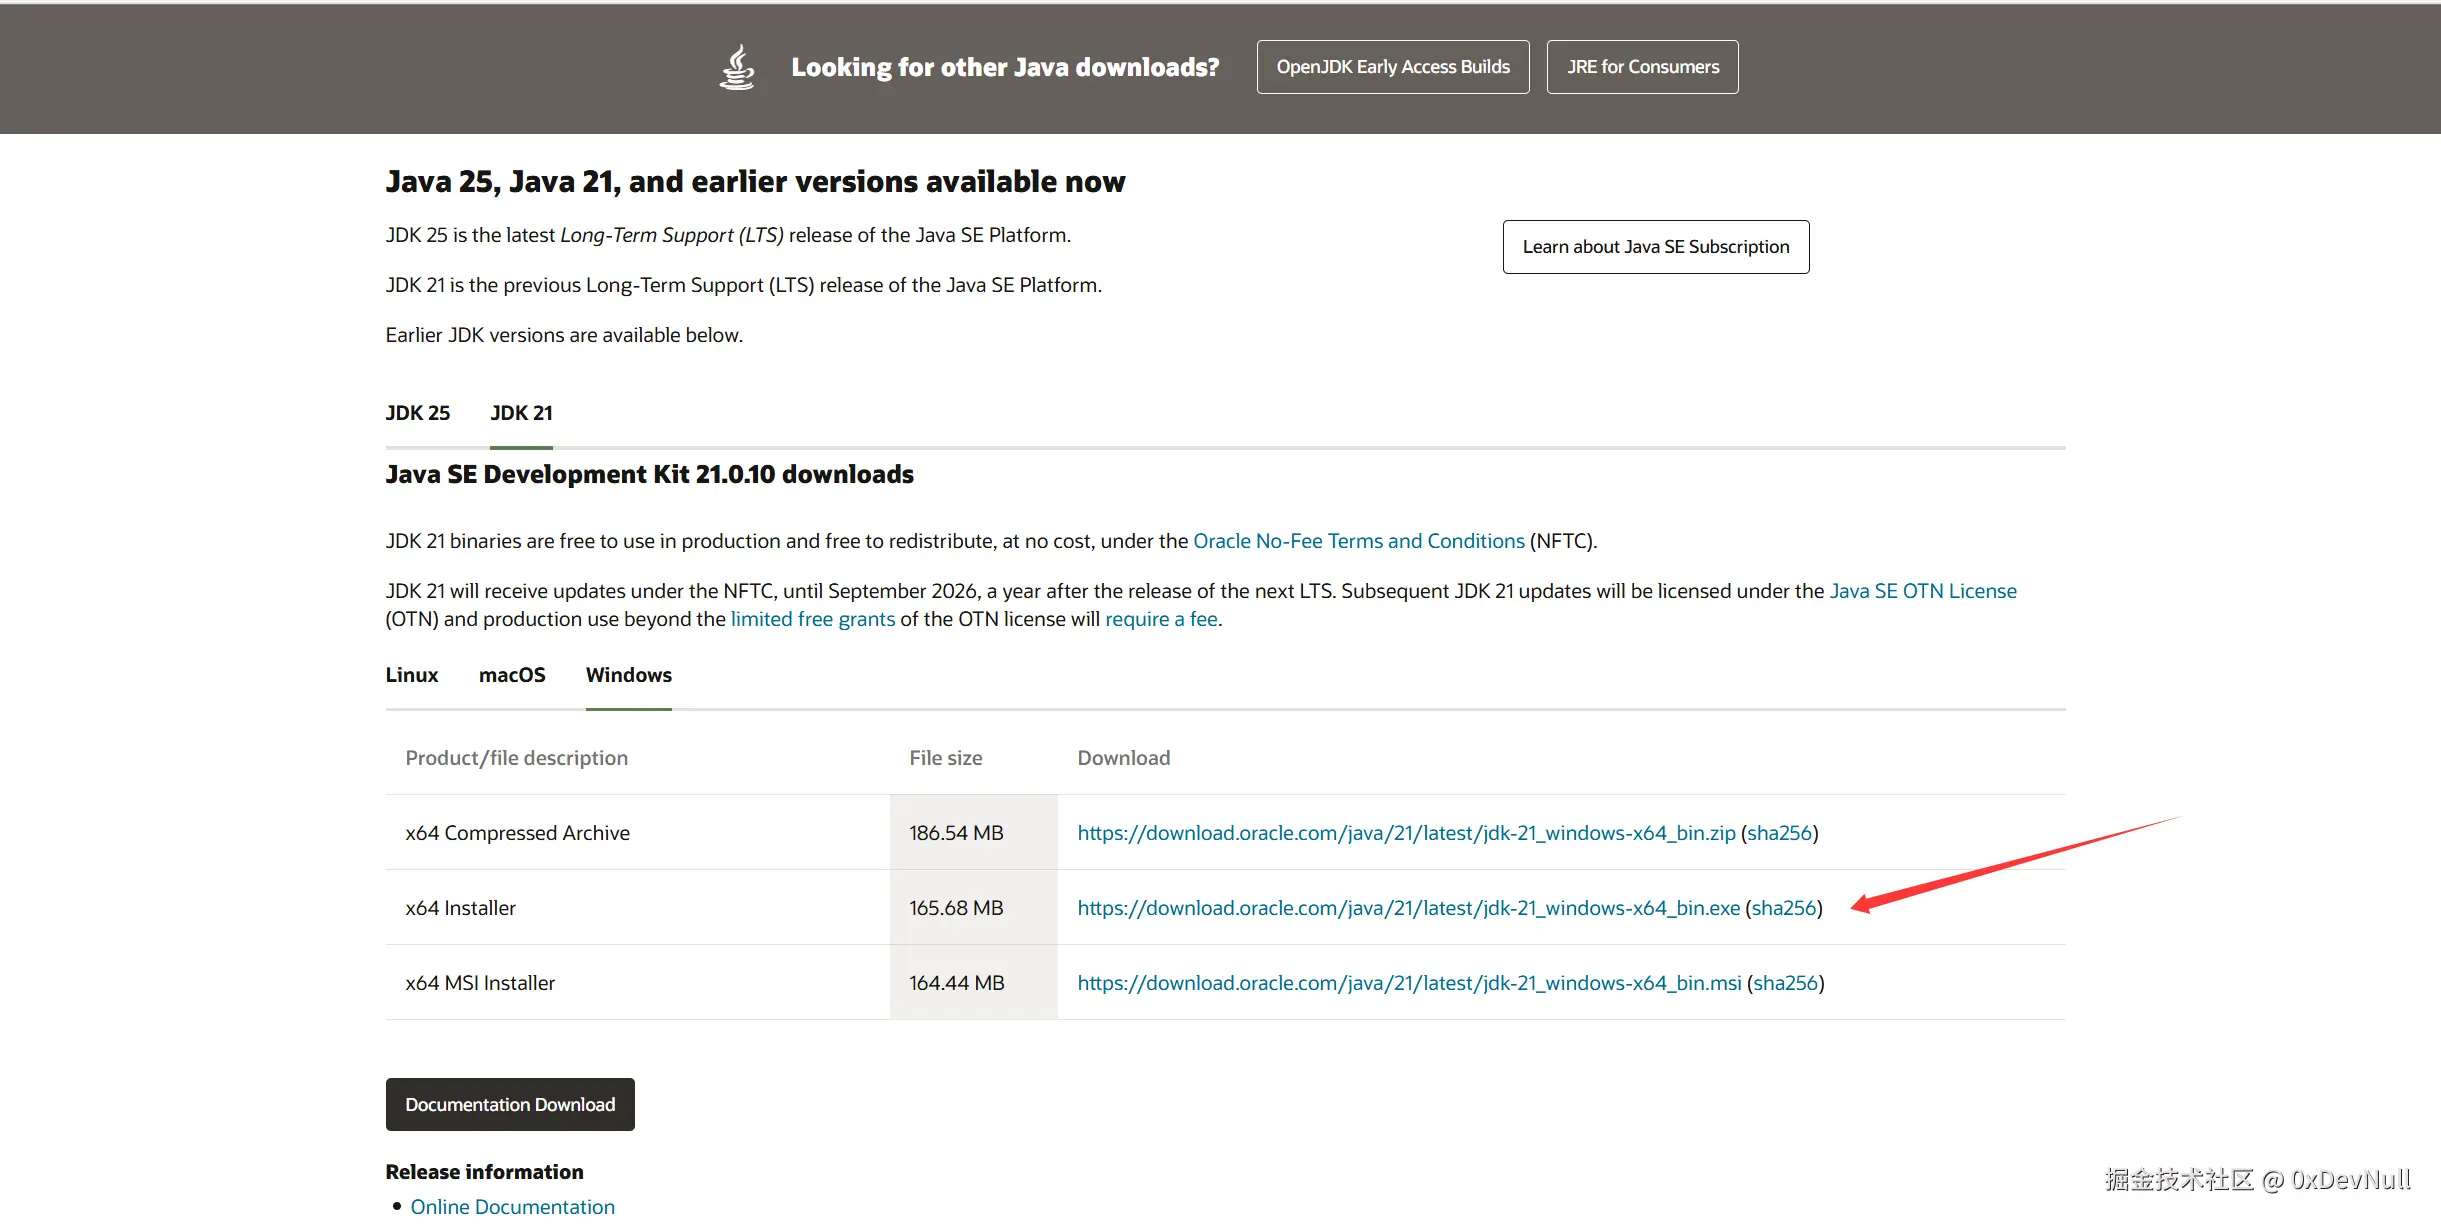Follow the limited free grants link

pyautogui.click(x=812, y=619)
